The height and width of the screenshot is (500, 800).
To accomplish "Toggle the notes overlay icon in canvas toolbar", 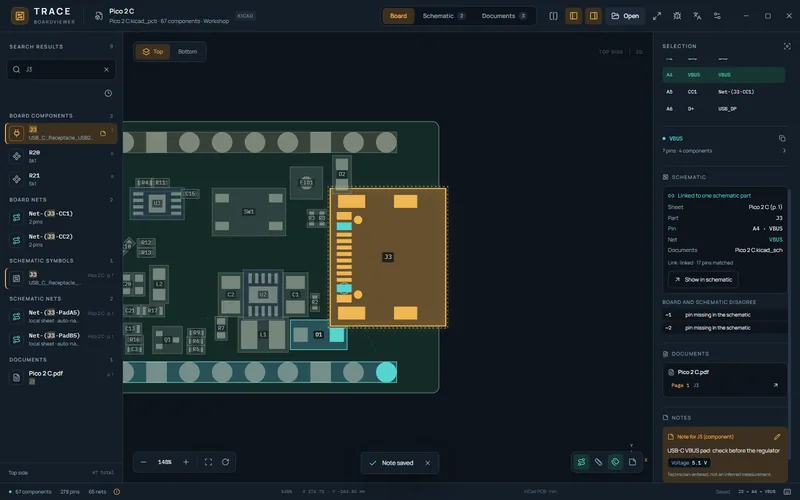I will 633,462.
